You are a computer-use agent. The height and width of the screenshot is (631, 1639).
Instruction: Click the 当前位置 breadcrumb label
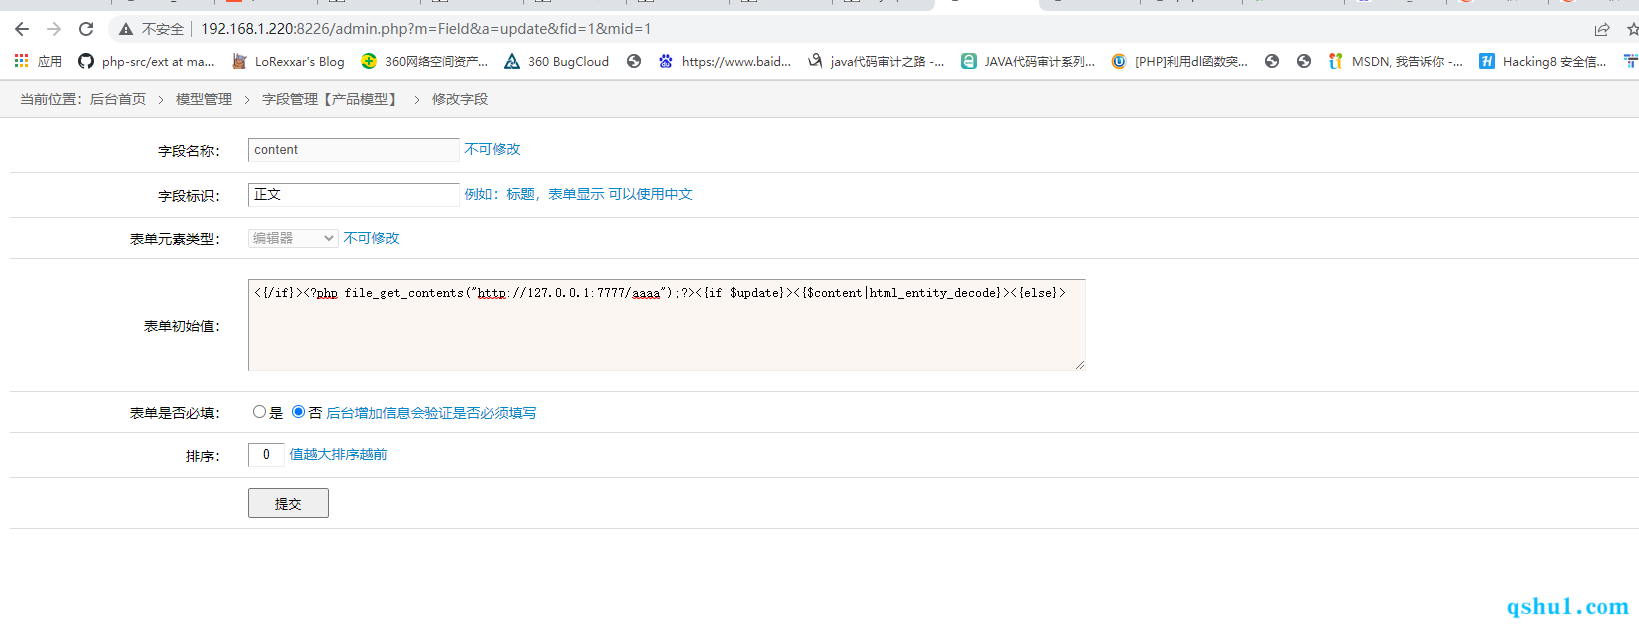(51, 99)
